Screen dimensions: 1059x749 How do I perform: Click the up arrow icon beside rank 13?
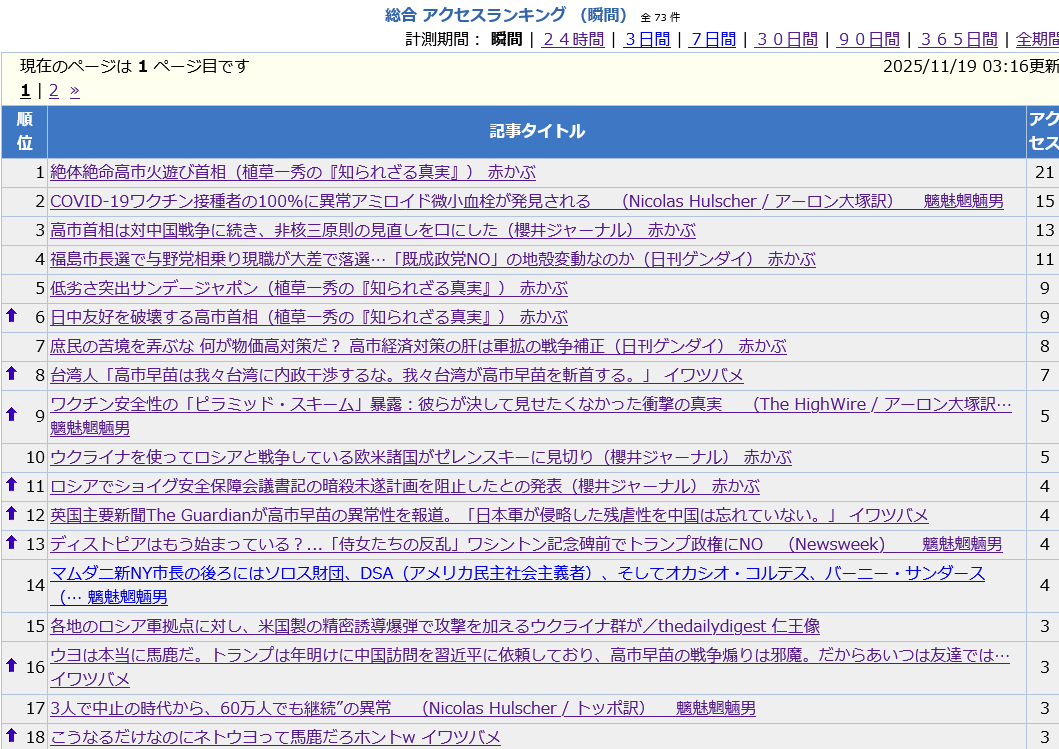12,543
